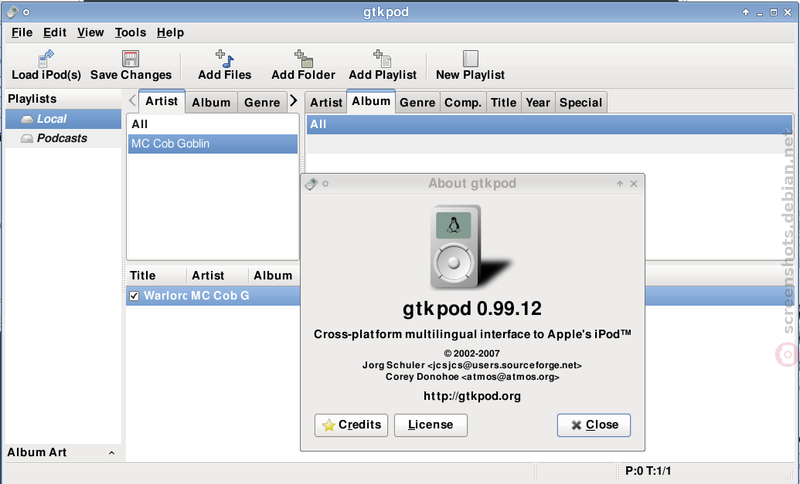Switch to the Year tab

point(538,103)
